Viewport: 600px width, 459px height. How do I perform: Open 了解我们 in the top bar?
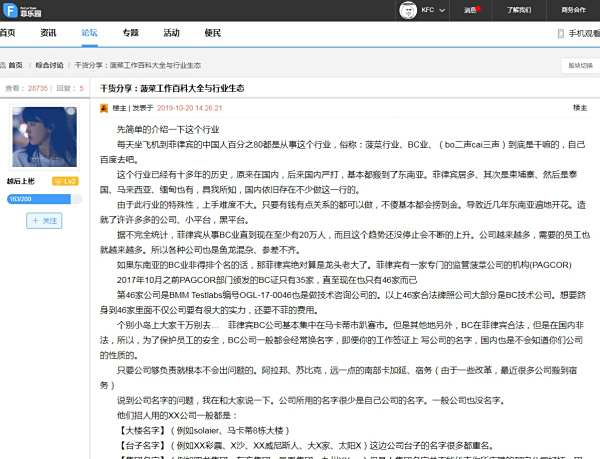point(519,10)
